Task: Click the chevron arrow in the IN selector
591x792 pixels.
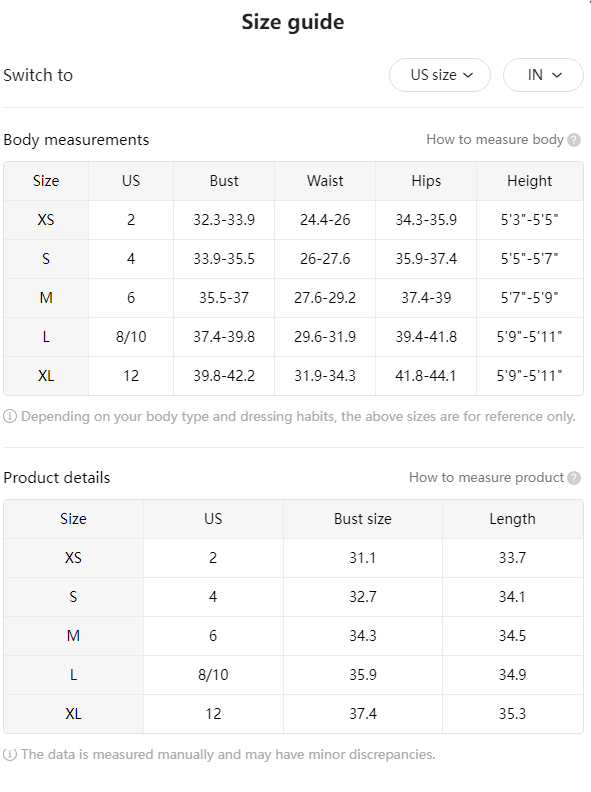Action: (557, 75)
